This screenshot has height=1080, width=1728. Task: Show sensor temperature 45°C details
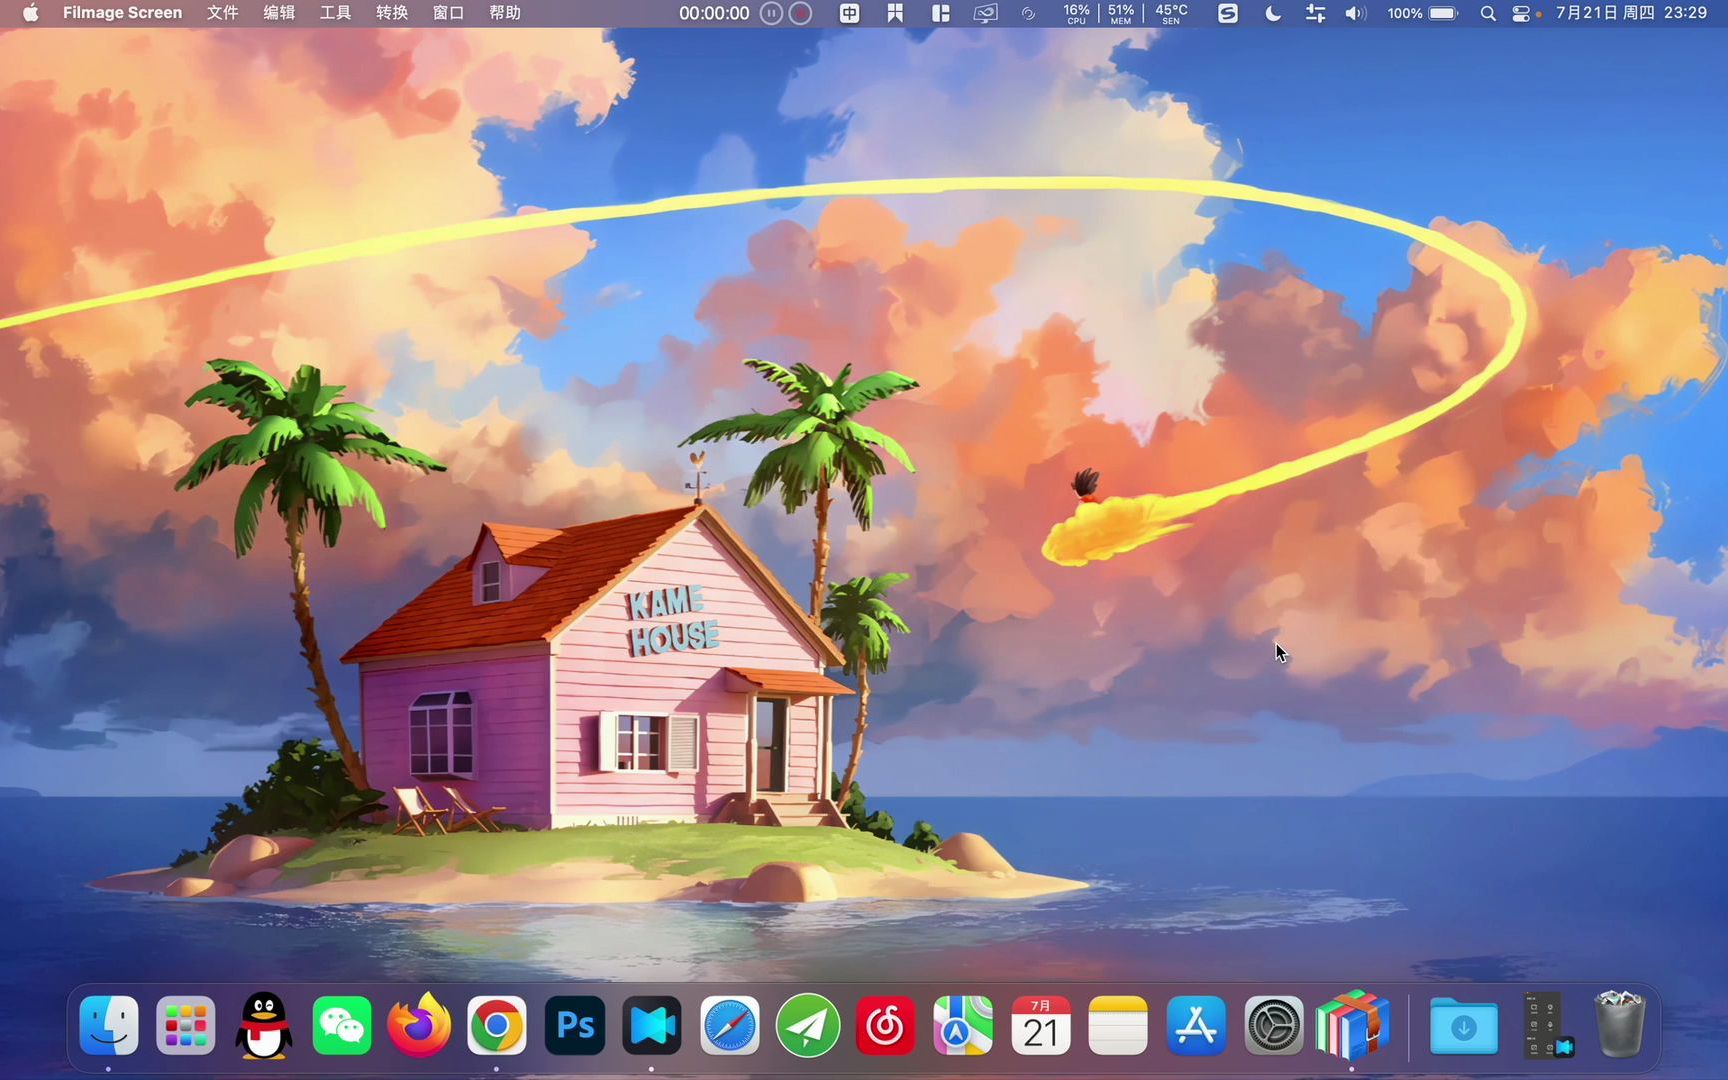point(1171,13)
